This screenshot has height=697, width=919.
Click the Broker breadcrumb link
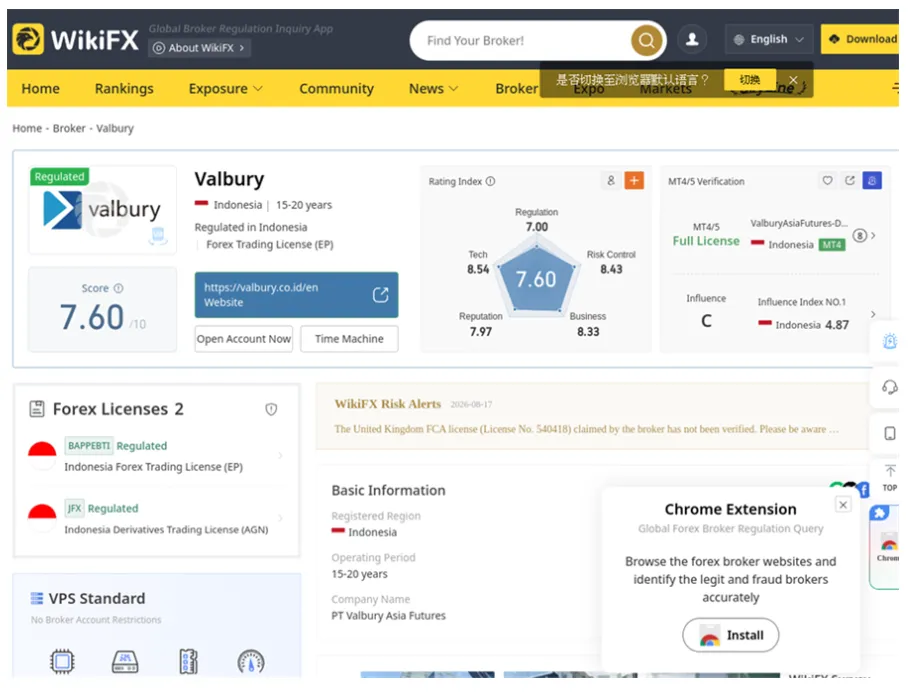point(69,128)
